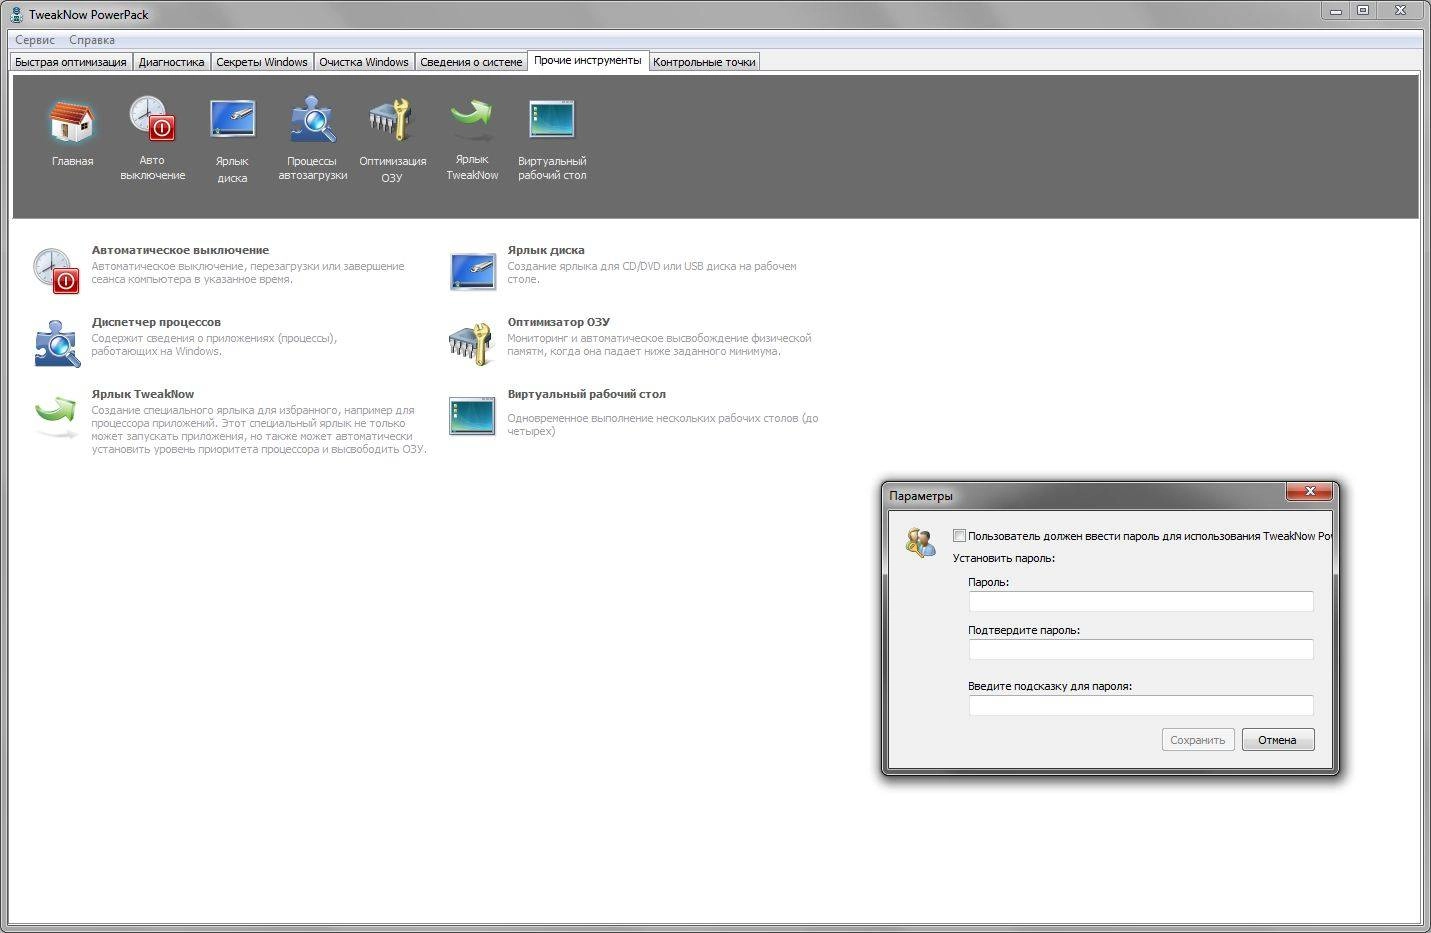Open Виртуальный рабочий стол toolbar icon
The width and height of the screenshot is (1431, 933).
click(x=552, y=119)
